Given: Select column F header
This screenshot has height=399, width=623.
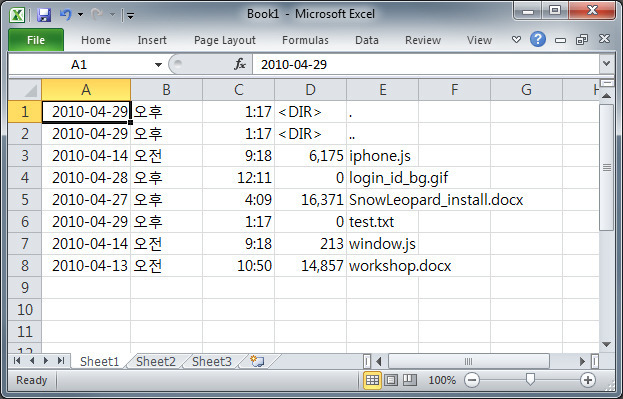Looking at the screenshot, I should pyautogui.click(x=454, y=90).
